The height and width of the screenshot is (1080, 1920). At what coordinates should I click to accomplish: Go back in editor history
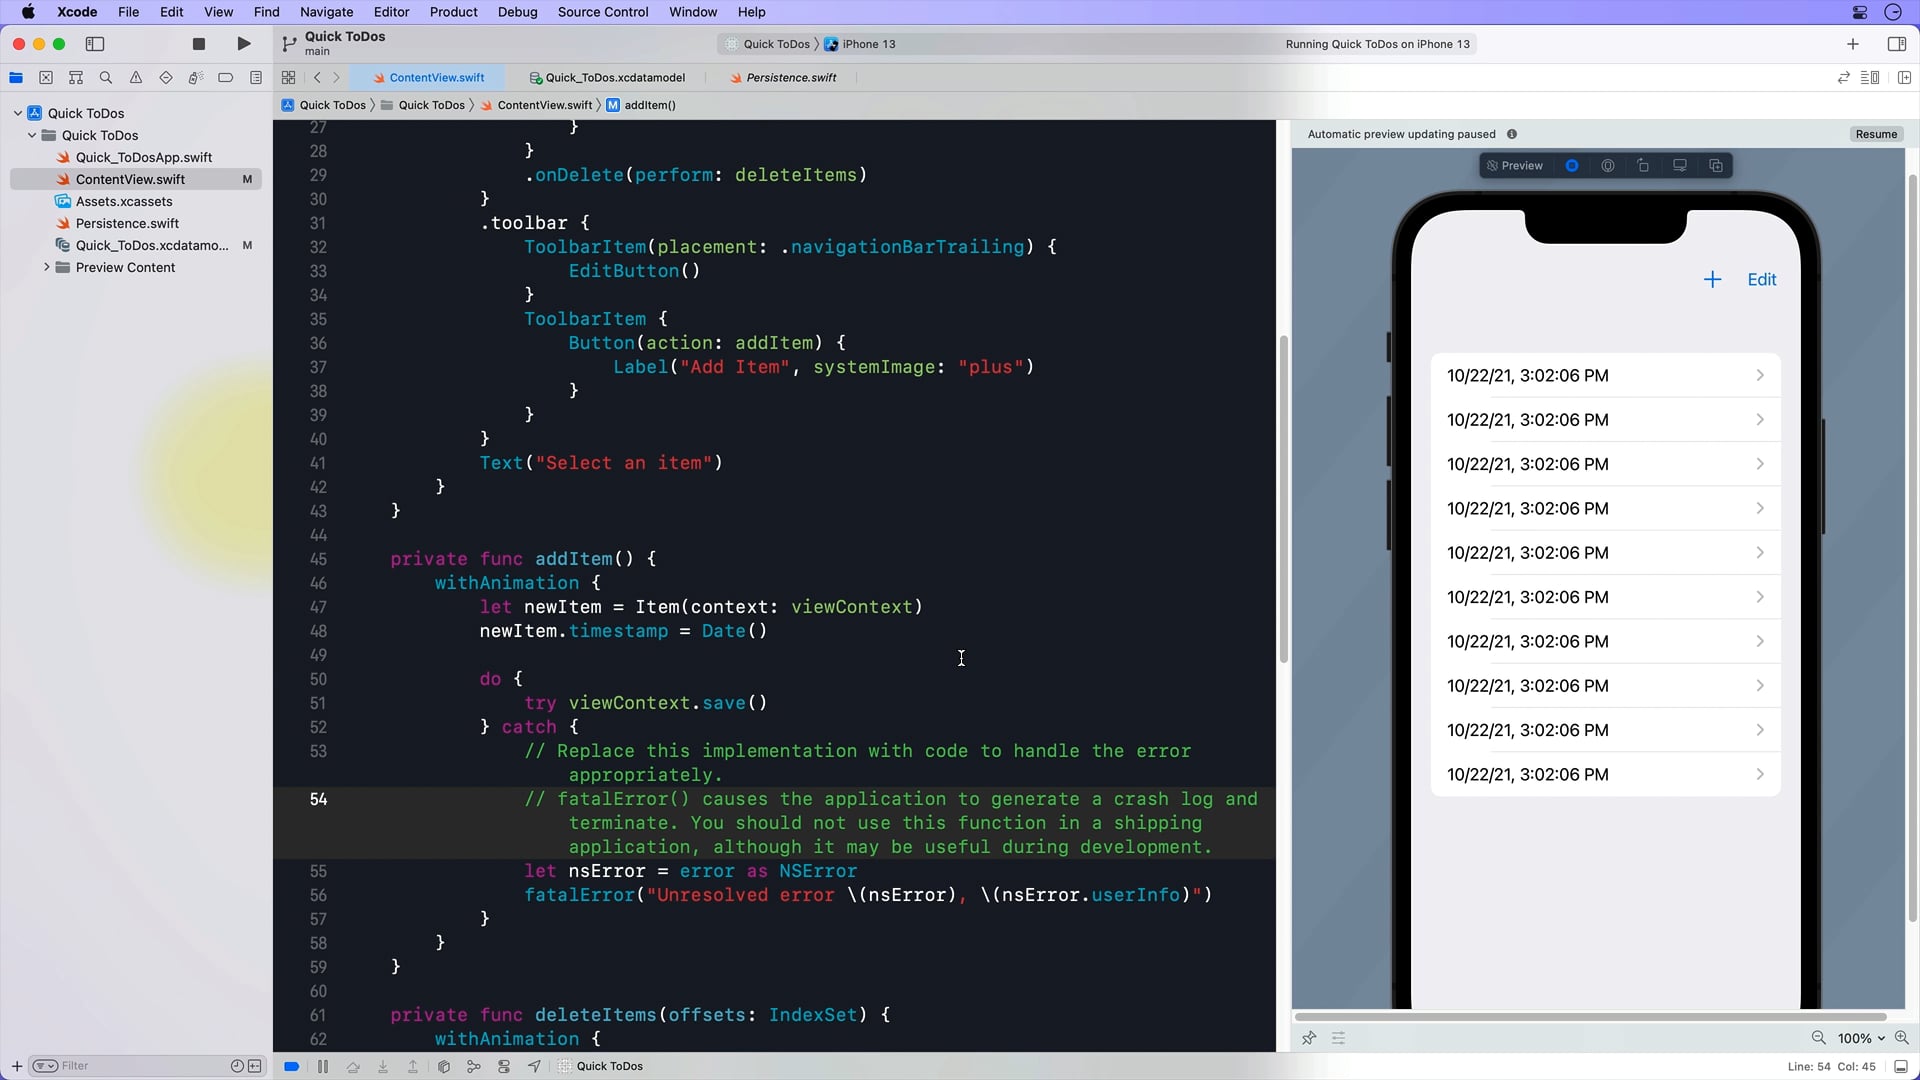coord(317,78)
